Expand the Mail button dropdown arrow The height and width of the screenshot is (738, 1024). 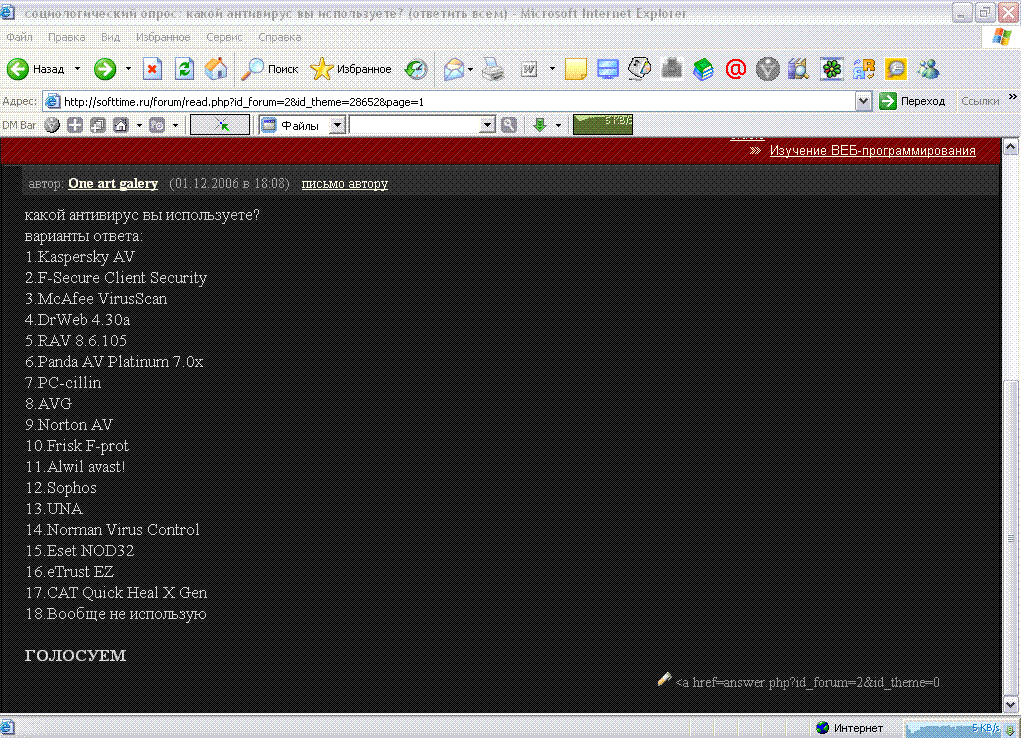[470, 69]
